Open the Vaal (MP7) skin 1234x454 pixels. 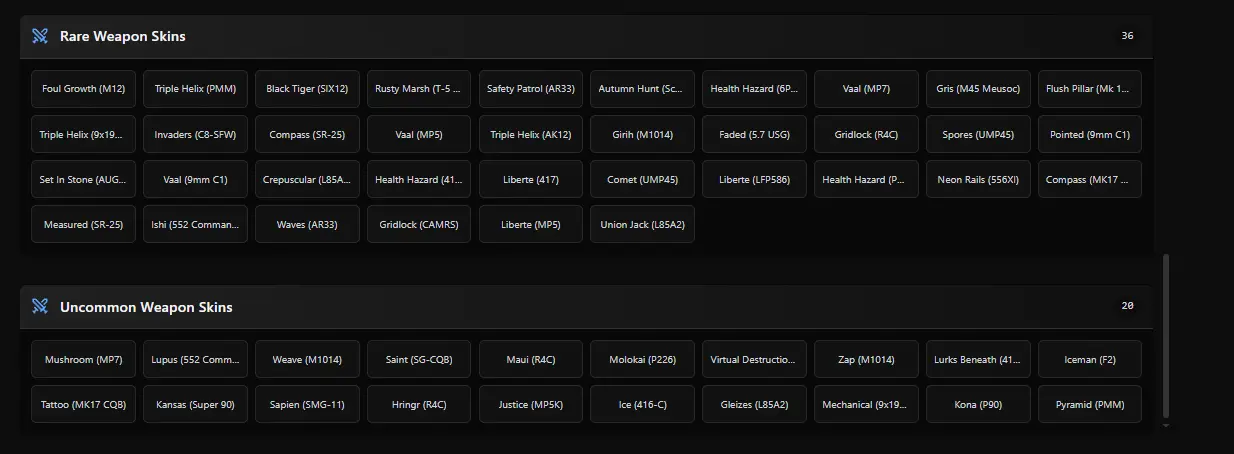(866, 89)
